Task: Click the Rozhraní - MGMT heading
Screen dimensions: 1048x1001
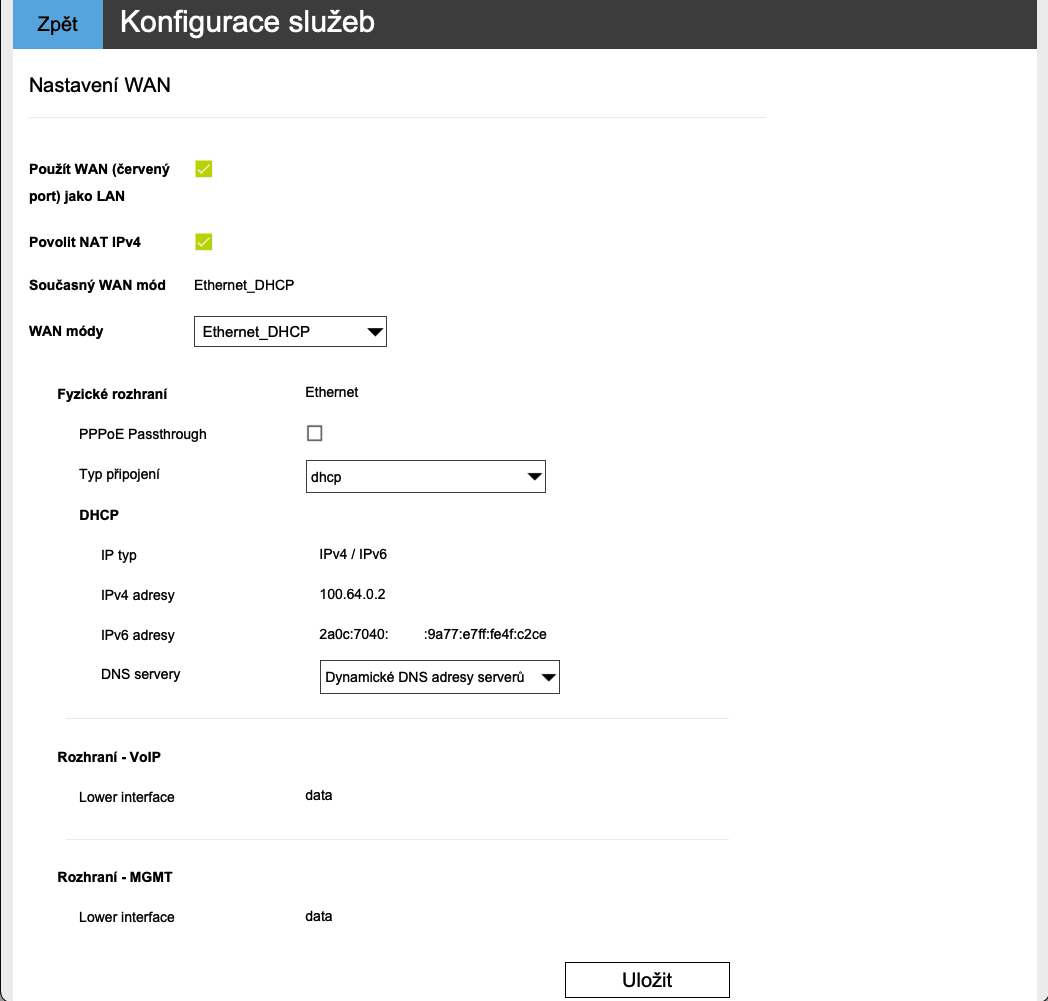Action: [115, 877]
